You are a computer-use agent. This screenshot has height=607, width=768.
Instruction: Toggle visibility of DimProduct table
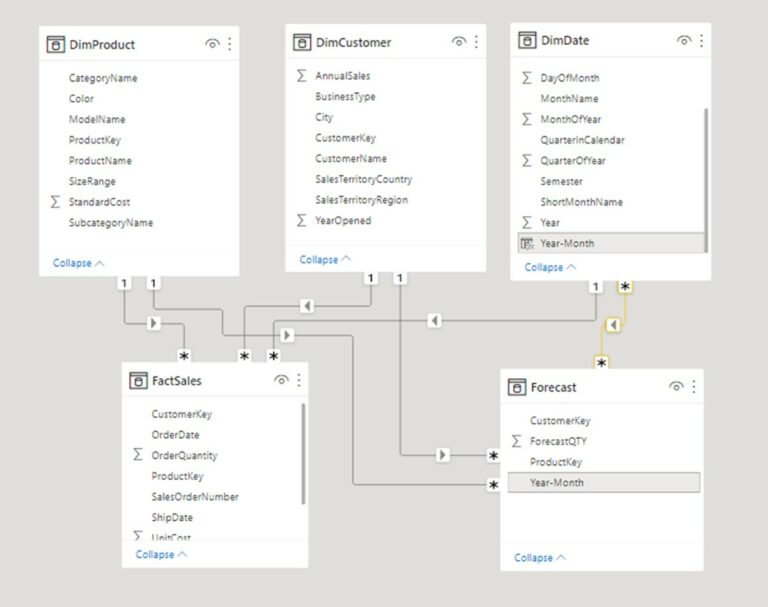click(212, 44)
